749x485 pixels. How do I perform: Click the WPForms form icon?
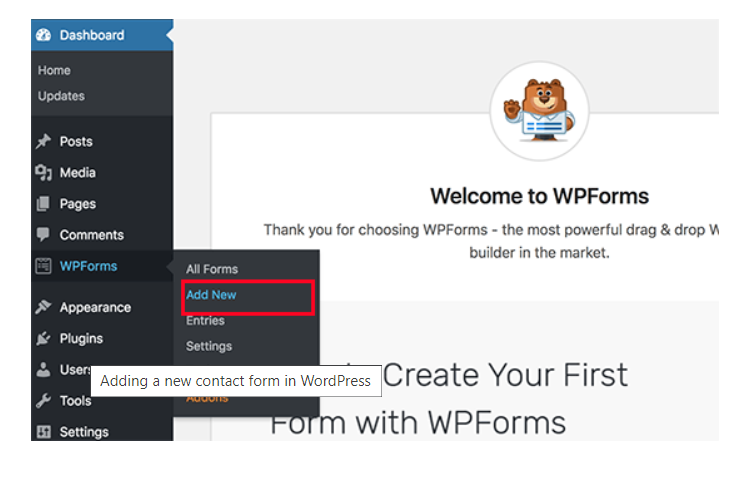(x=43, y=266)
